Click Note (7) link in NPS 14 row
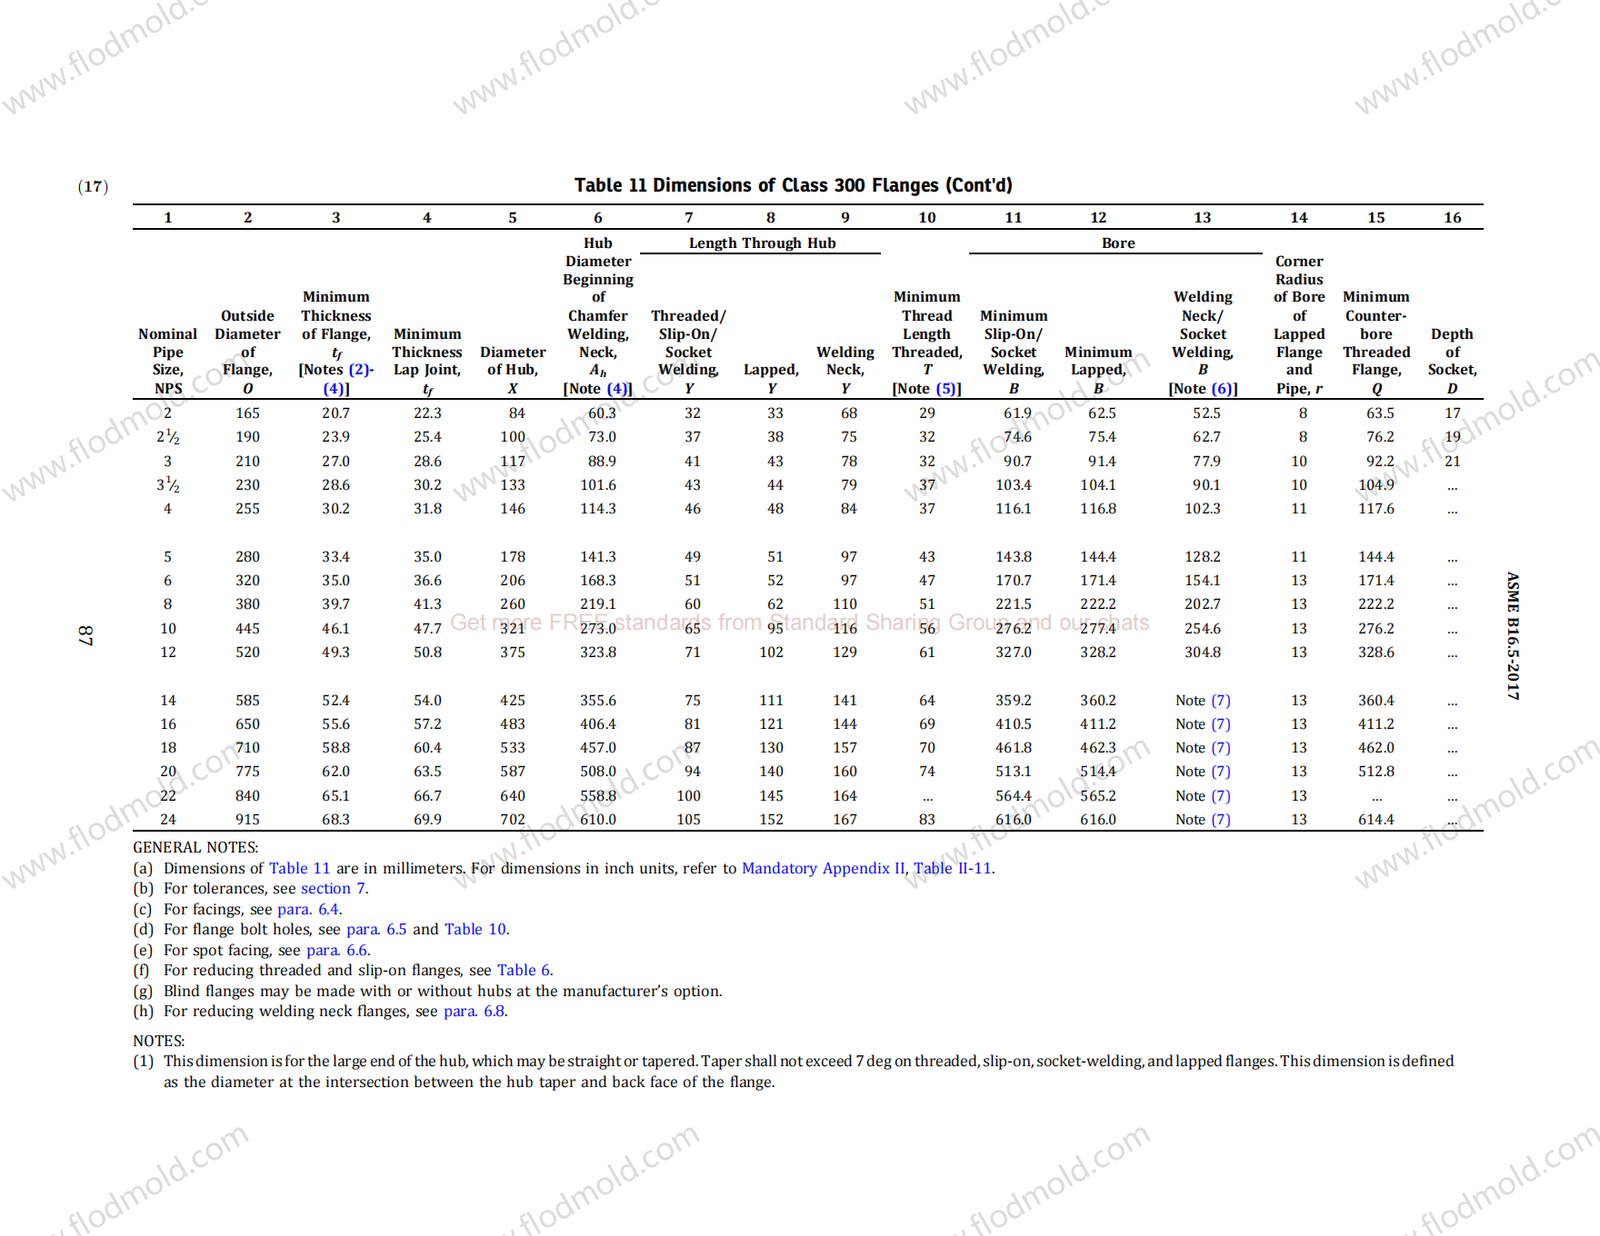The height and width of the screenshot is (1236, 1600). pos(1220,701)
